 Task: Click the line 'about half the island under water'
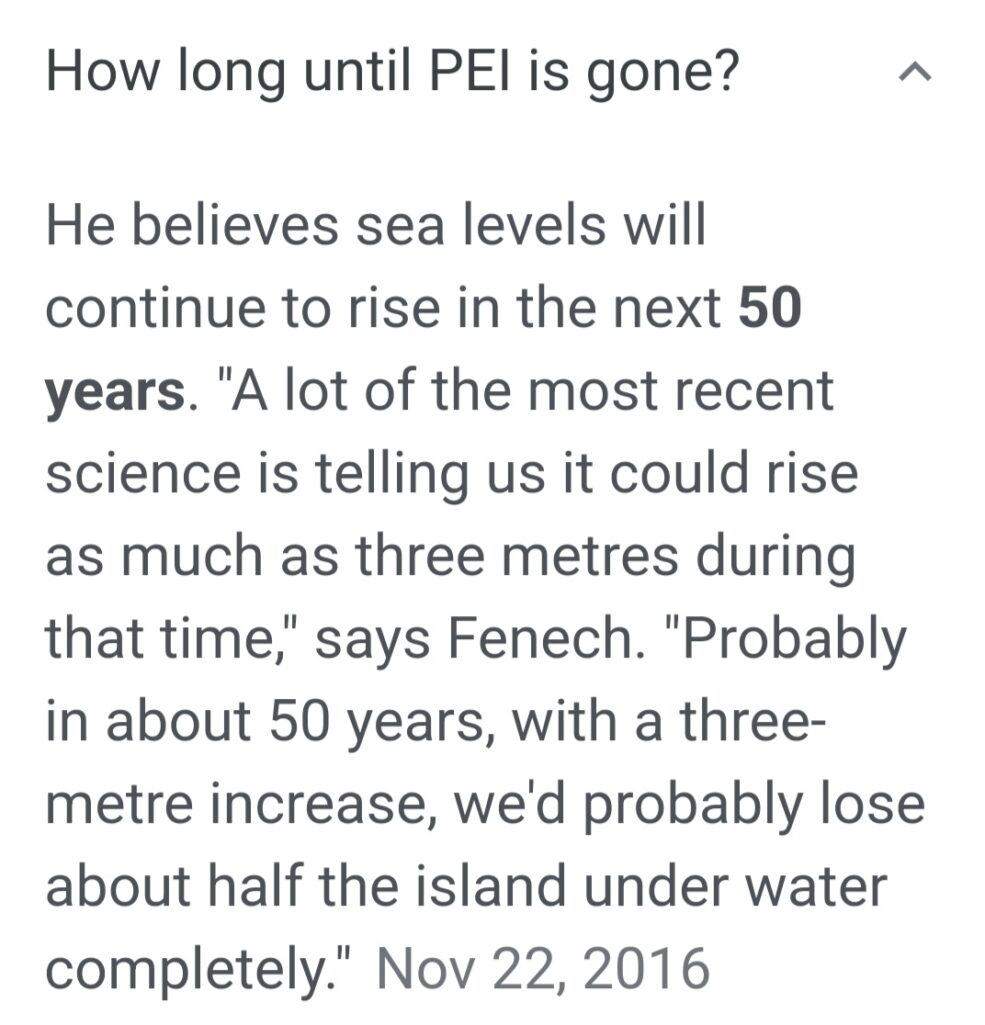(x=466, y=886)
